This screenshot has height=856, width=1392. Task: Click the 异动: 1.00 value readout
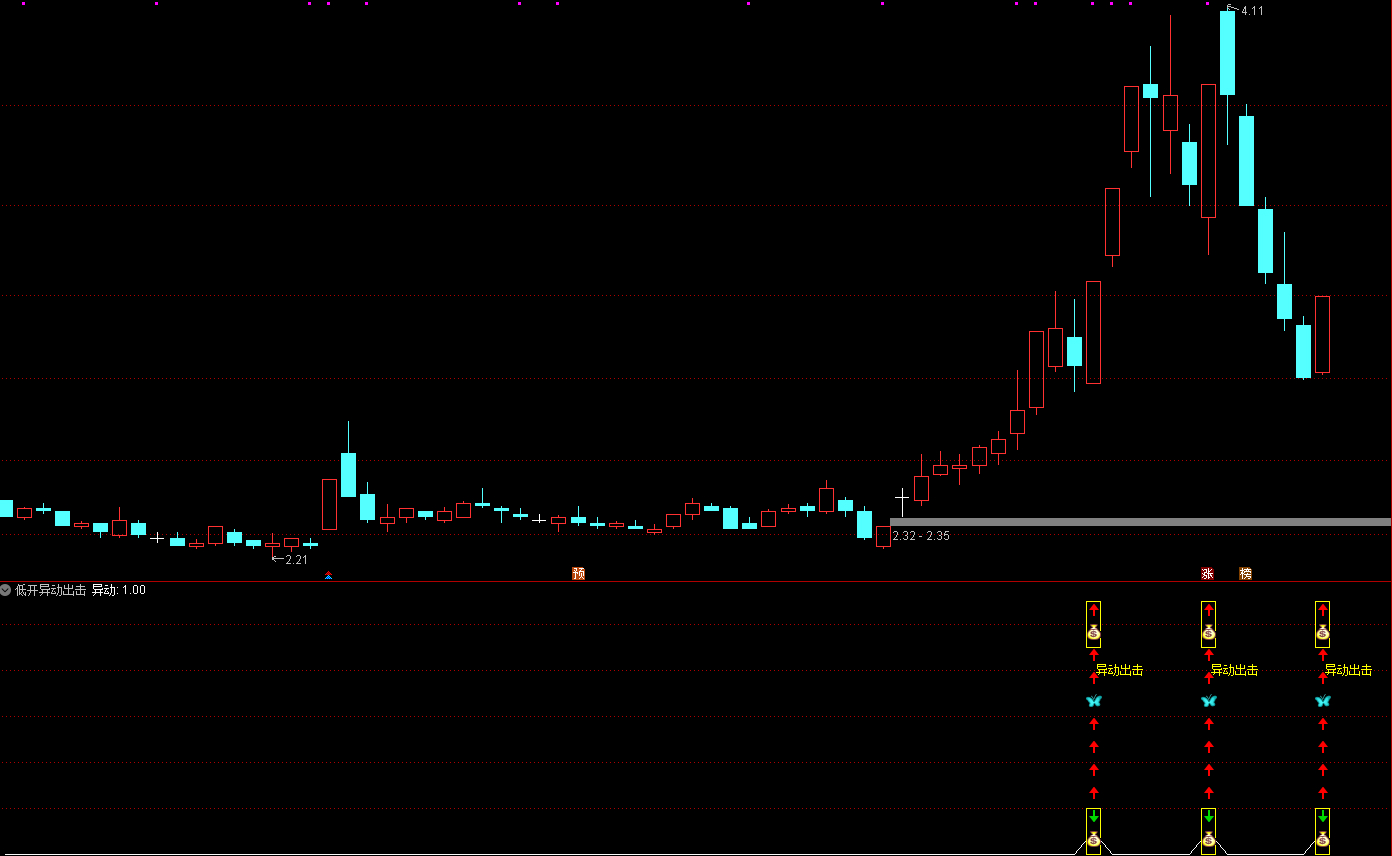(x=119, y=590)
